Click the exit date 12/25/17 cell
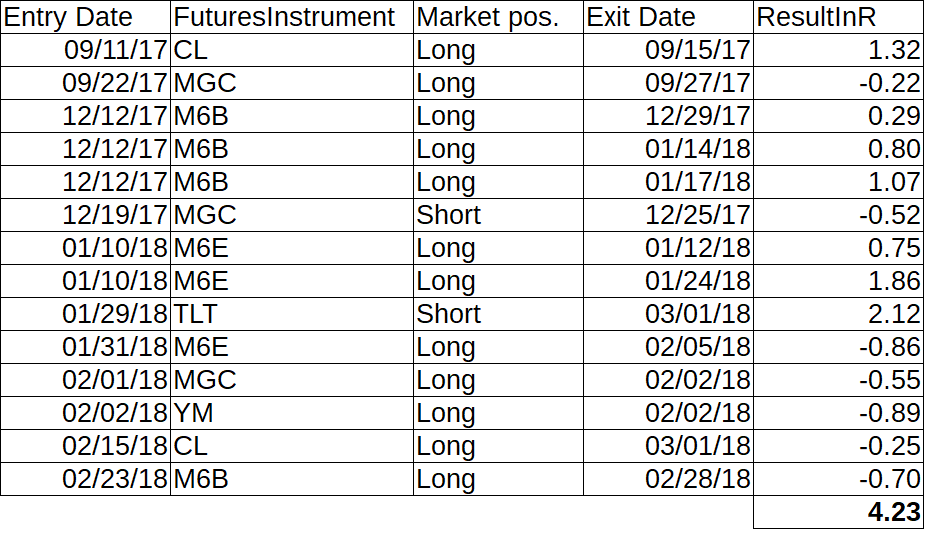927x546 pixels. (668, 214)
